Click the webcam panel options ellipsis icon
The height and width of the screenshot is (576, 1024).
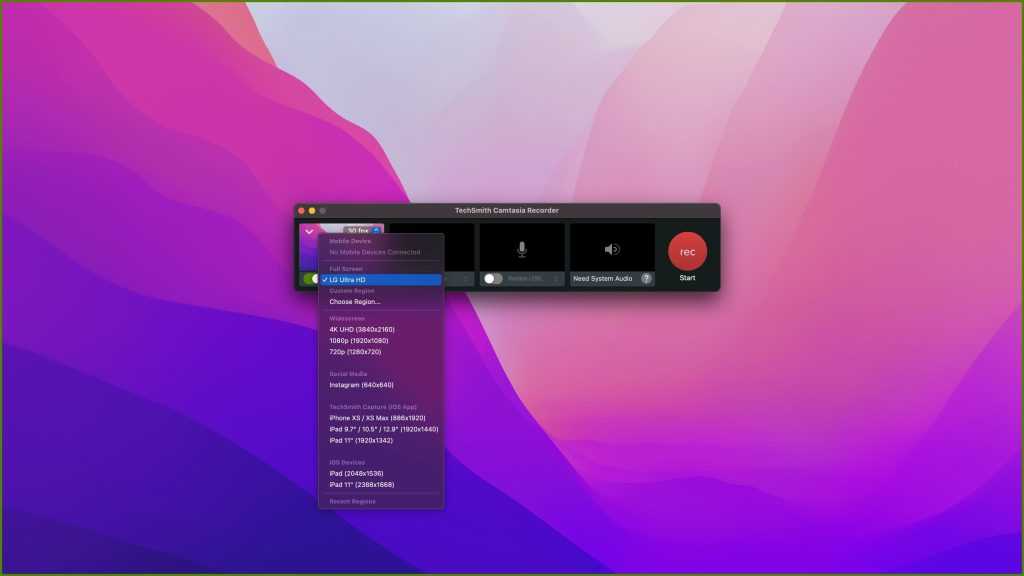[x=465, y=279]
